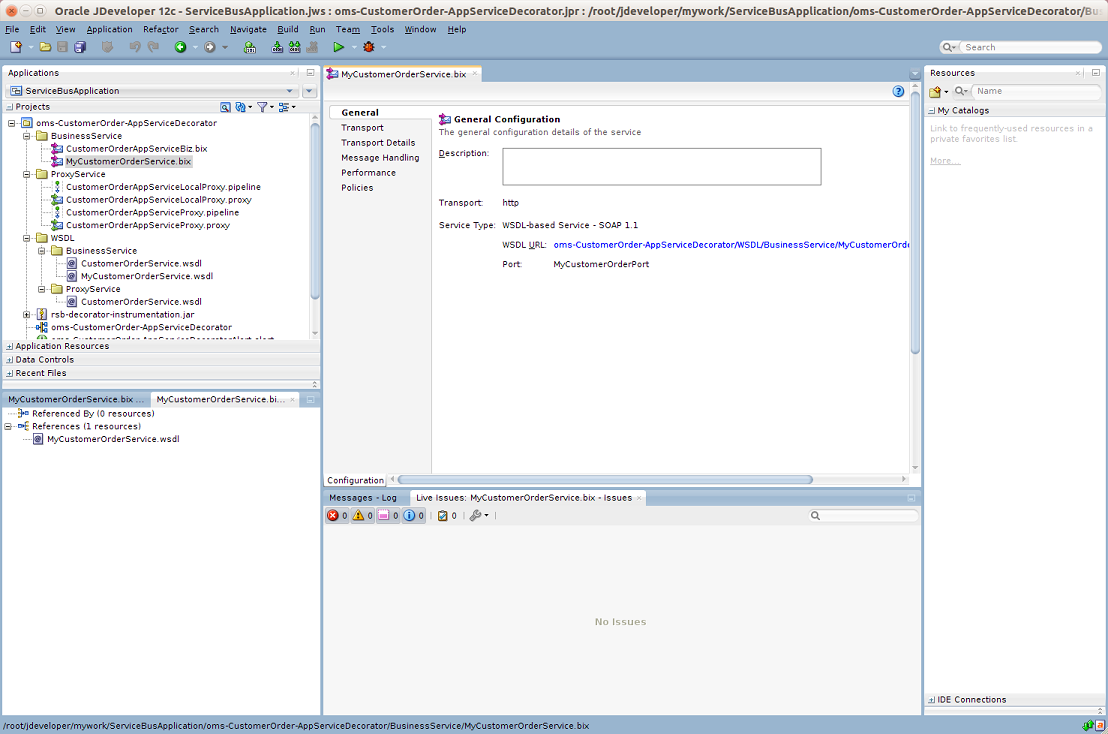Click the Debug ladybug icon
This screenshot has height=734, width=1108.
369,47
